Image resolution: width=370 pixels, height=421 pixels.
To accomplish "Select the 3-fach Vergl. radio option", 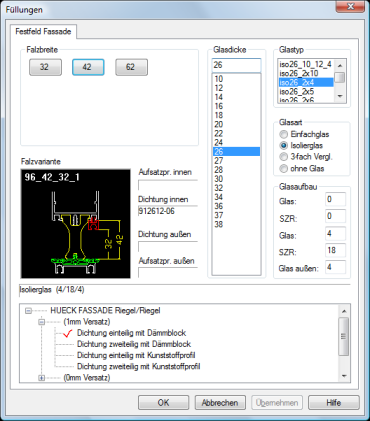I will [283, 157].
